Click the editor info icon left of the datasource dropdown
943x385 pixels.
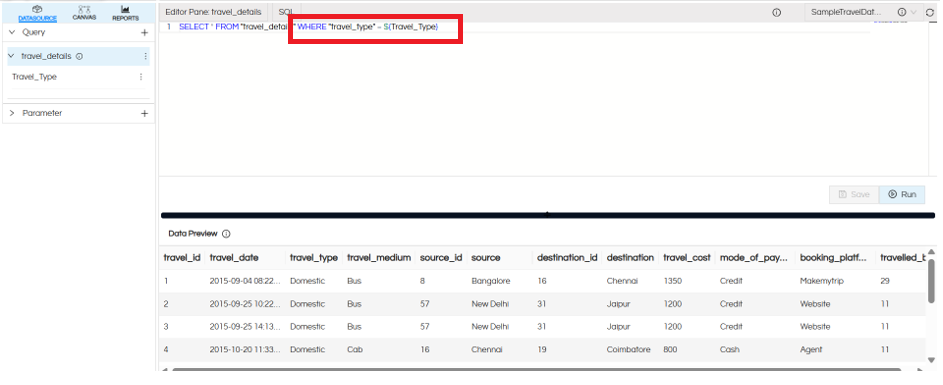[x=776, y=12]
